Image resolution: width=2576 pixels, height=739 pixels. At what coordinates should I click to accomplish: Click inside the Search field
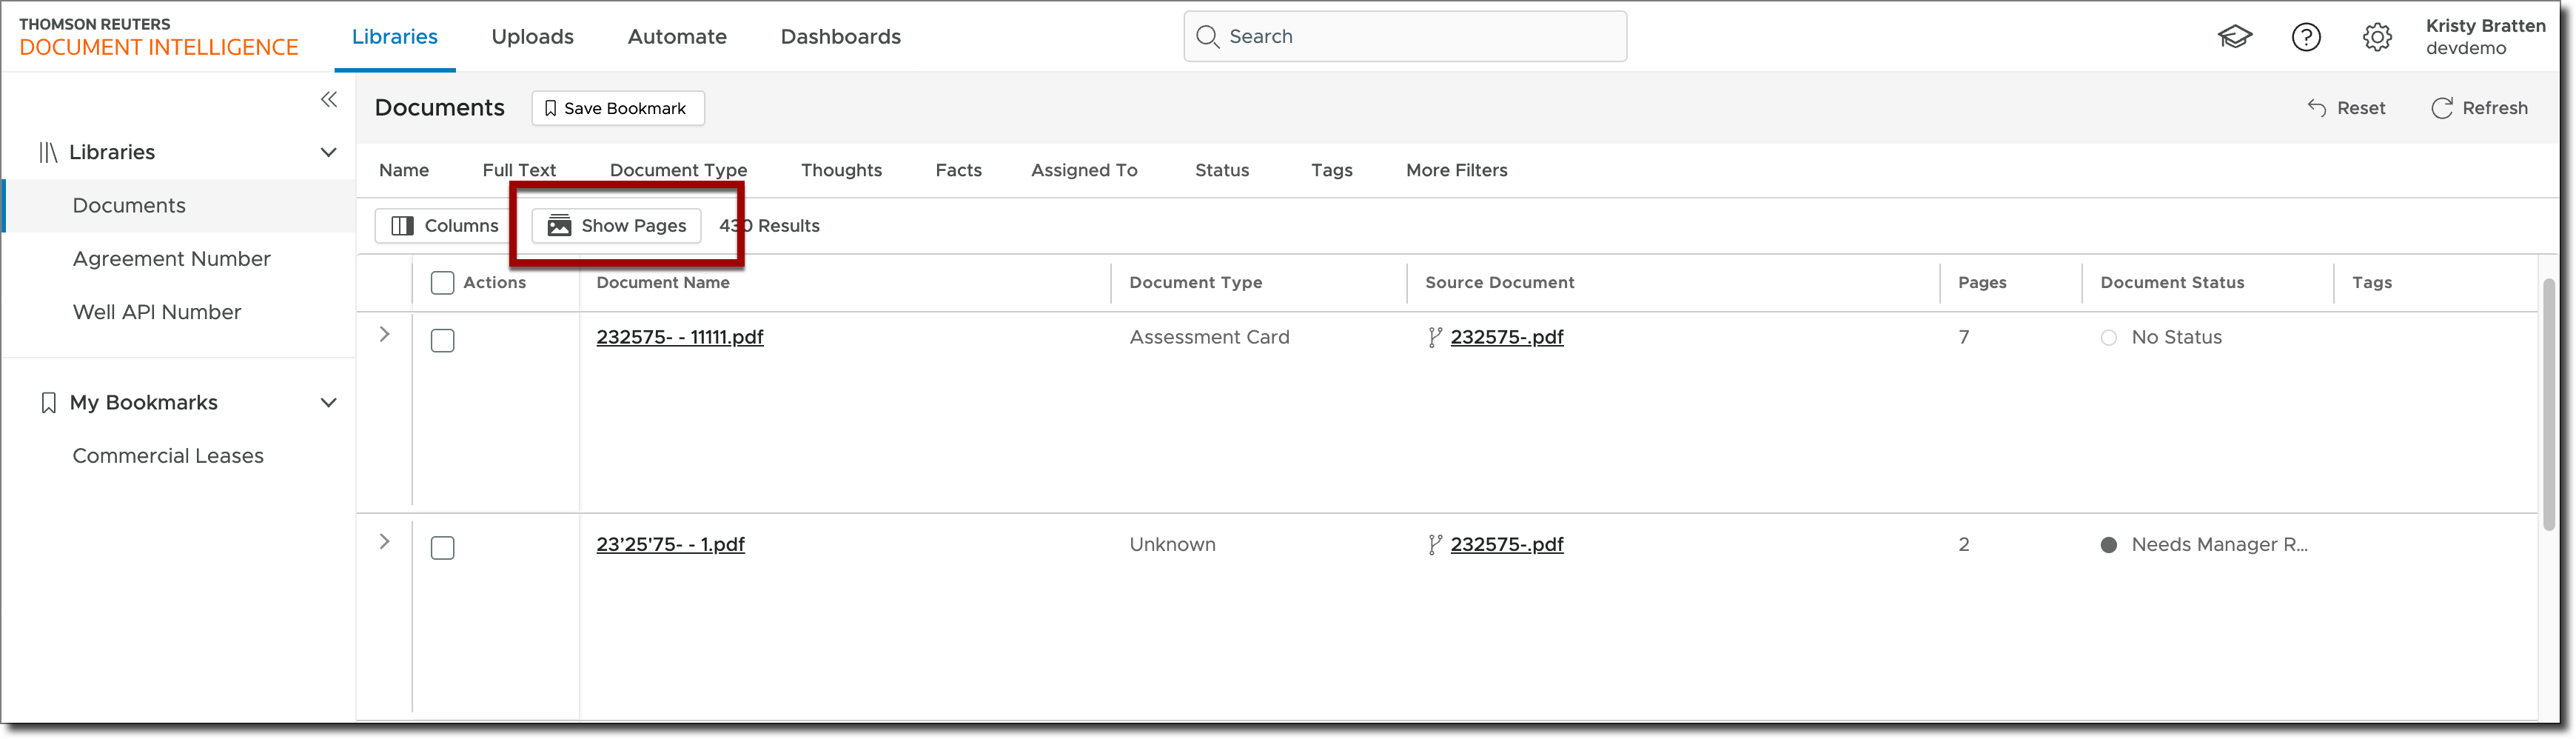[1400, 36]
